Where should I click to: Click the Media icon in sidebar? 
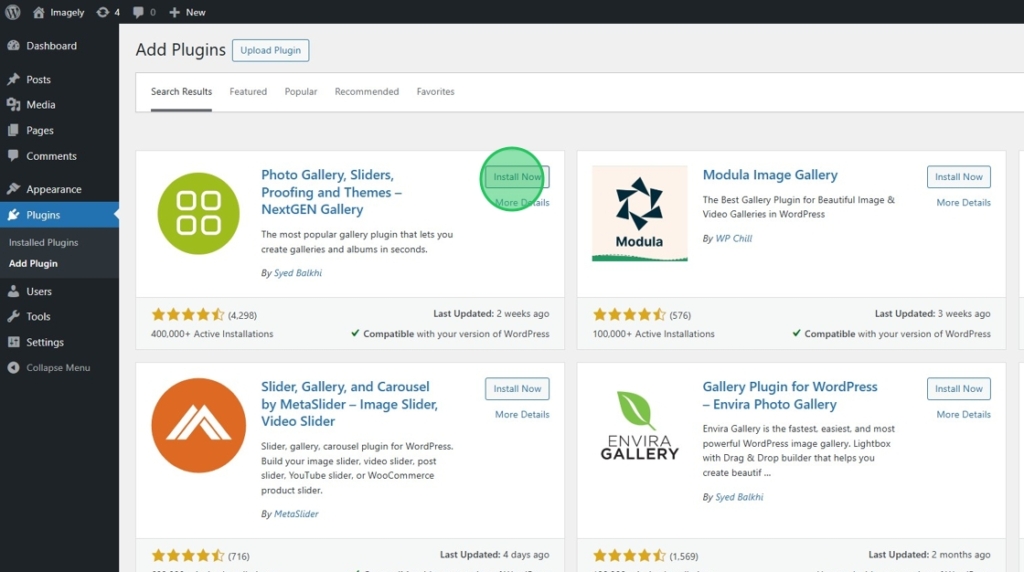click(x=14, y=104)
